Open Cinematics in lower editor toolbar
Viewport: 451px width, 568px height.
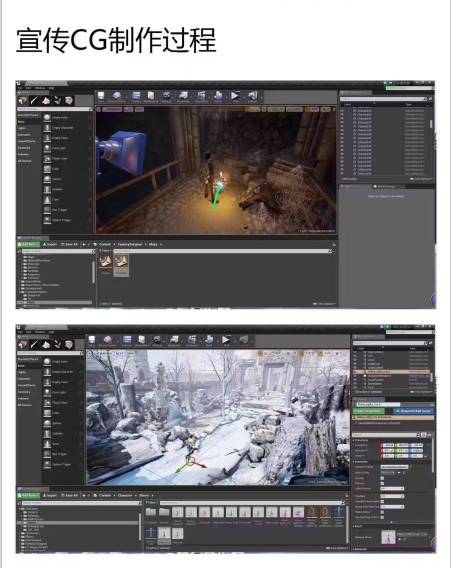point(192,341)
